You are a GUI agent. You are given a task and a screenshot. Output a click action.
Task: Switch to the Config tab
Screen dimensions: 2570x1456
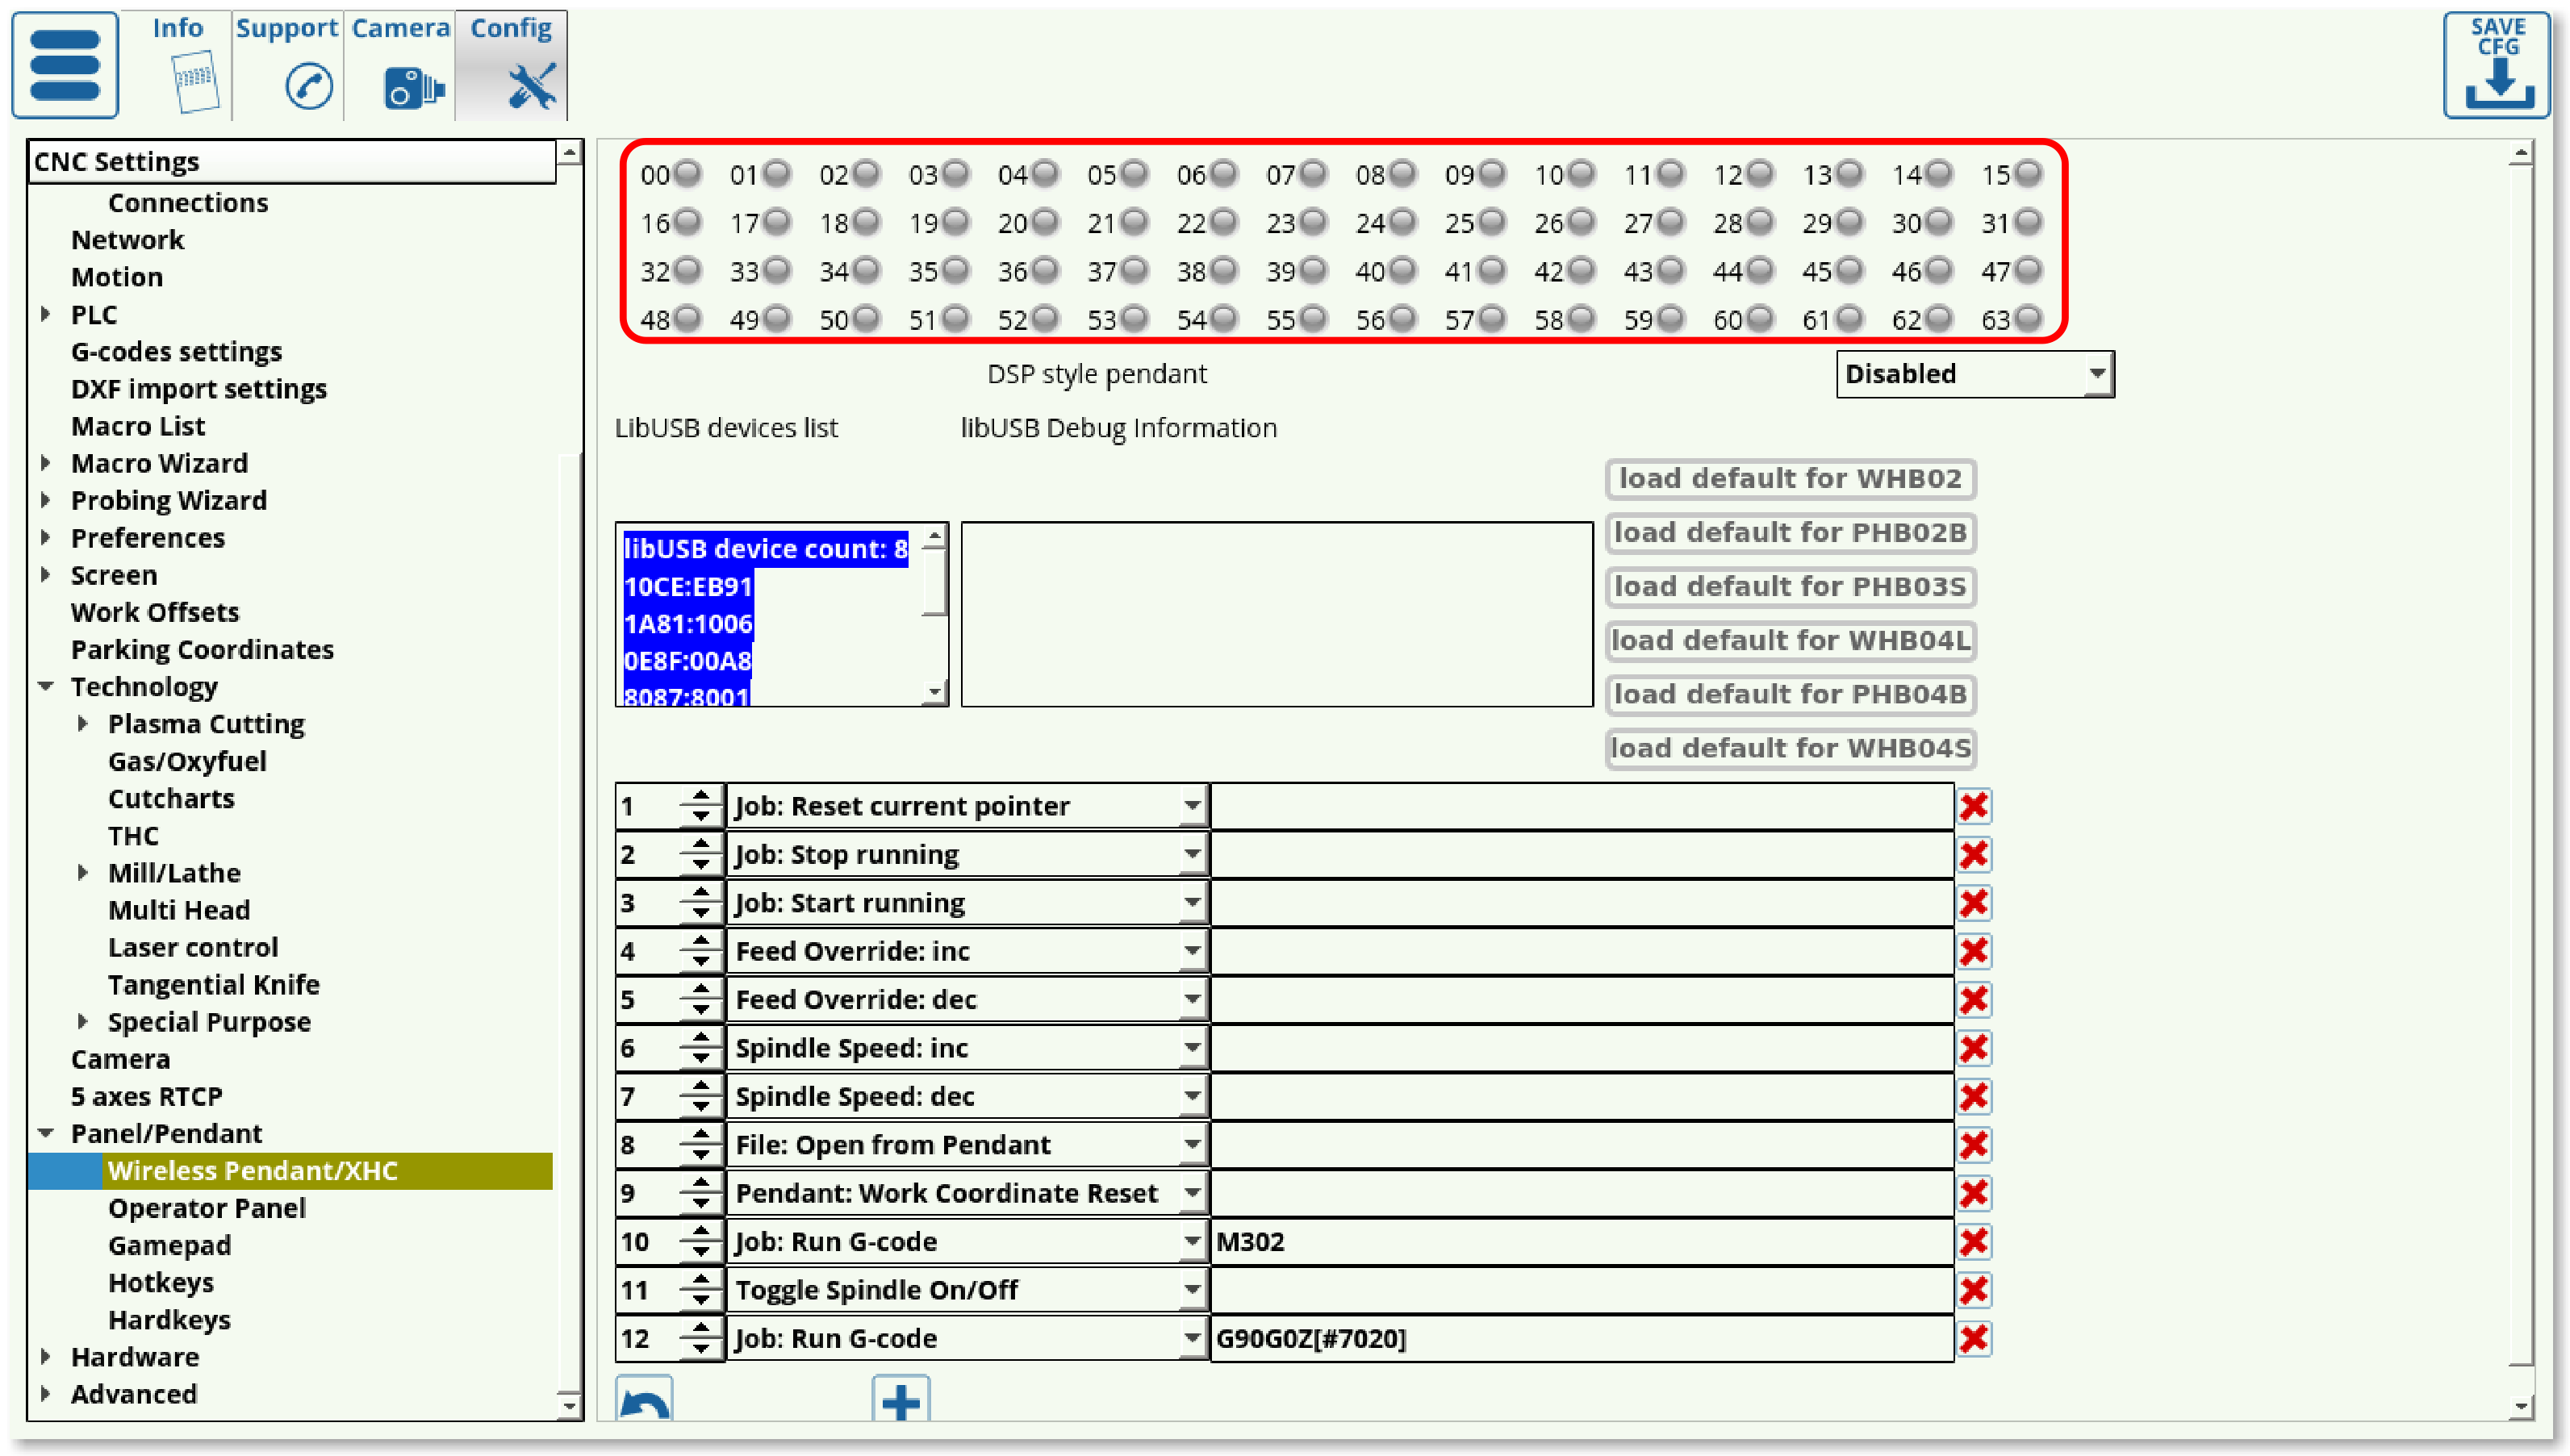coord(511,65)
